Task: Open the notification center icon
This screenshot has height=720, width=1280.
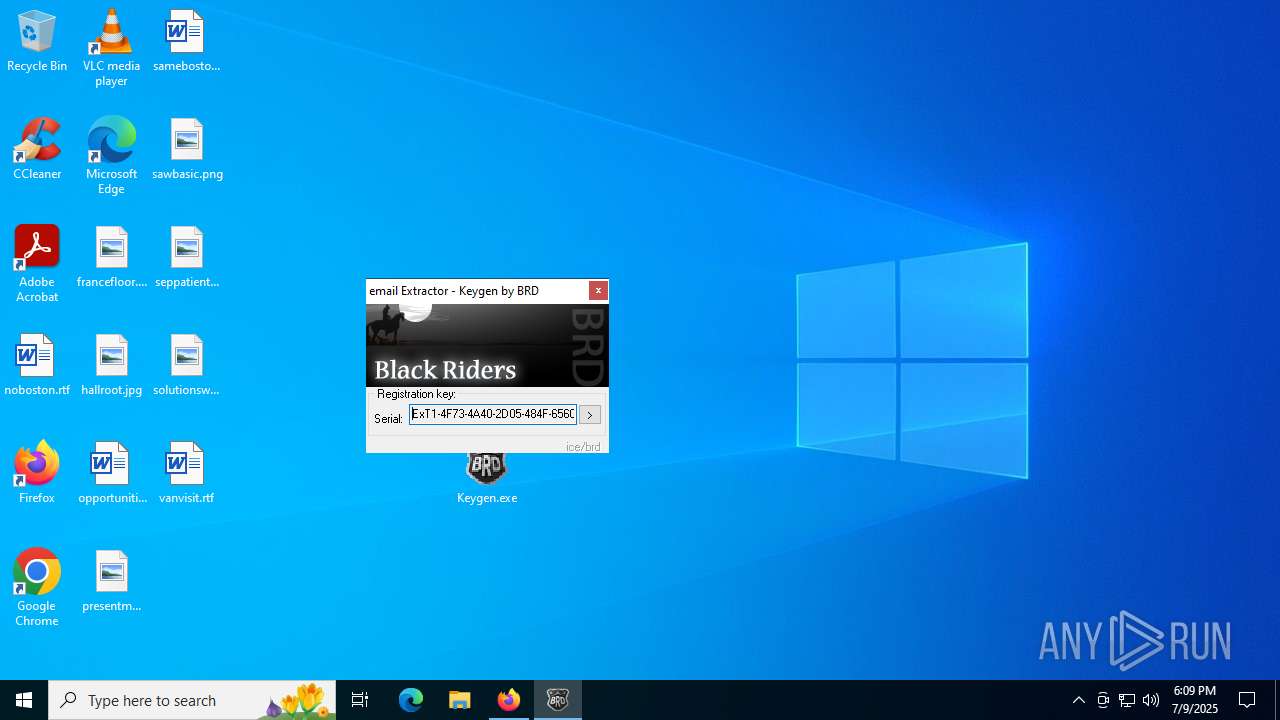Action: pyautogui.click(x=1248, y=700)
